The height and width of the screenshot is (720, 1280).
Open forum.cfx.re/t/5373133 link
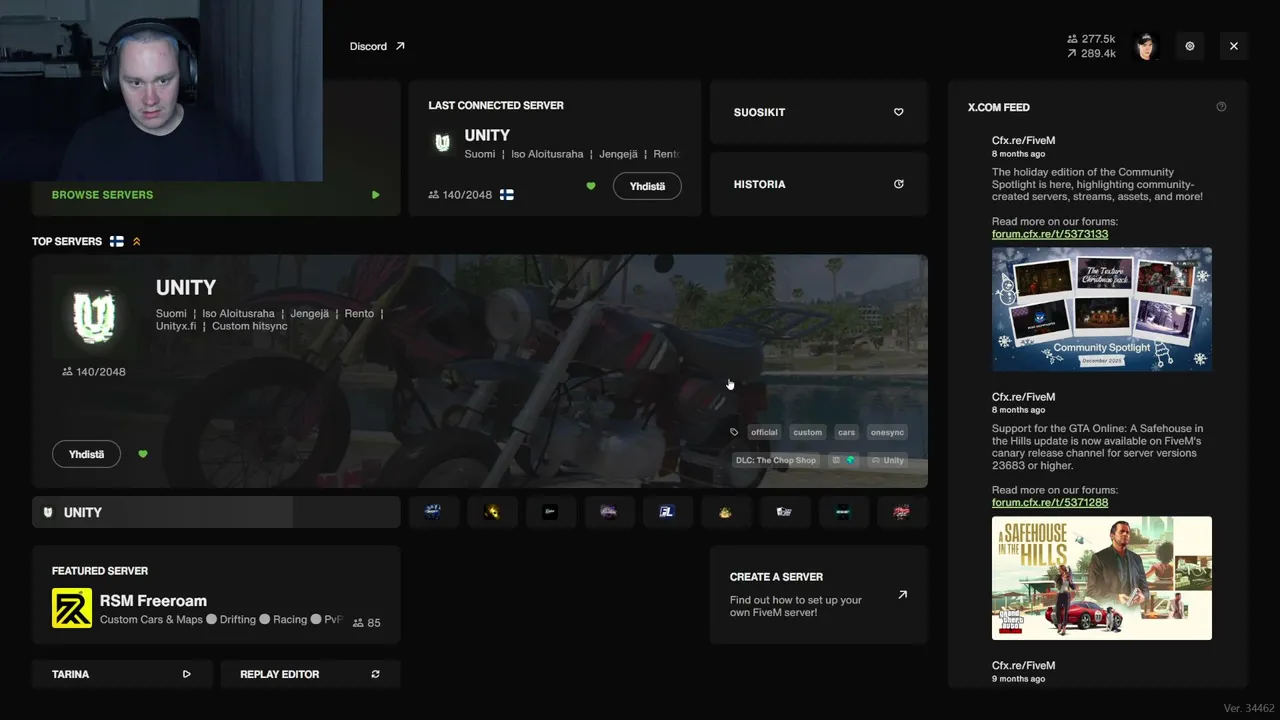click(x=1050, y=234)
